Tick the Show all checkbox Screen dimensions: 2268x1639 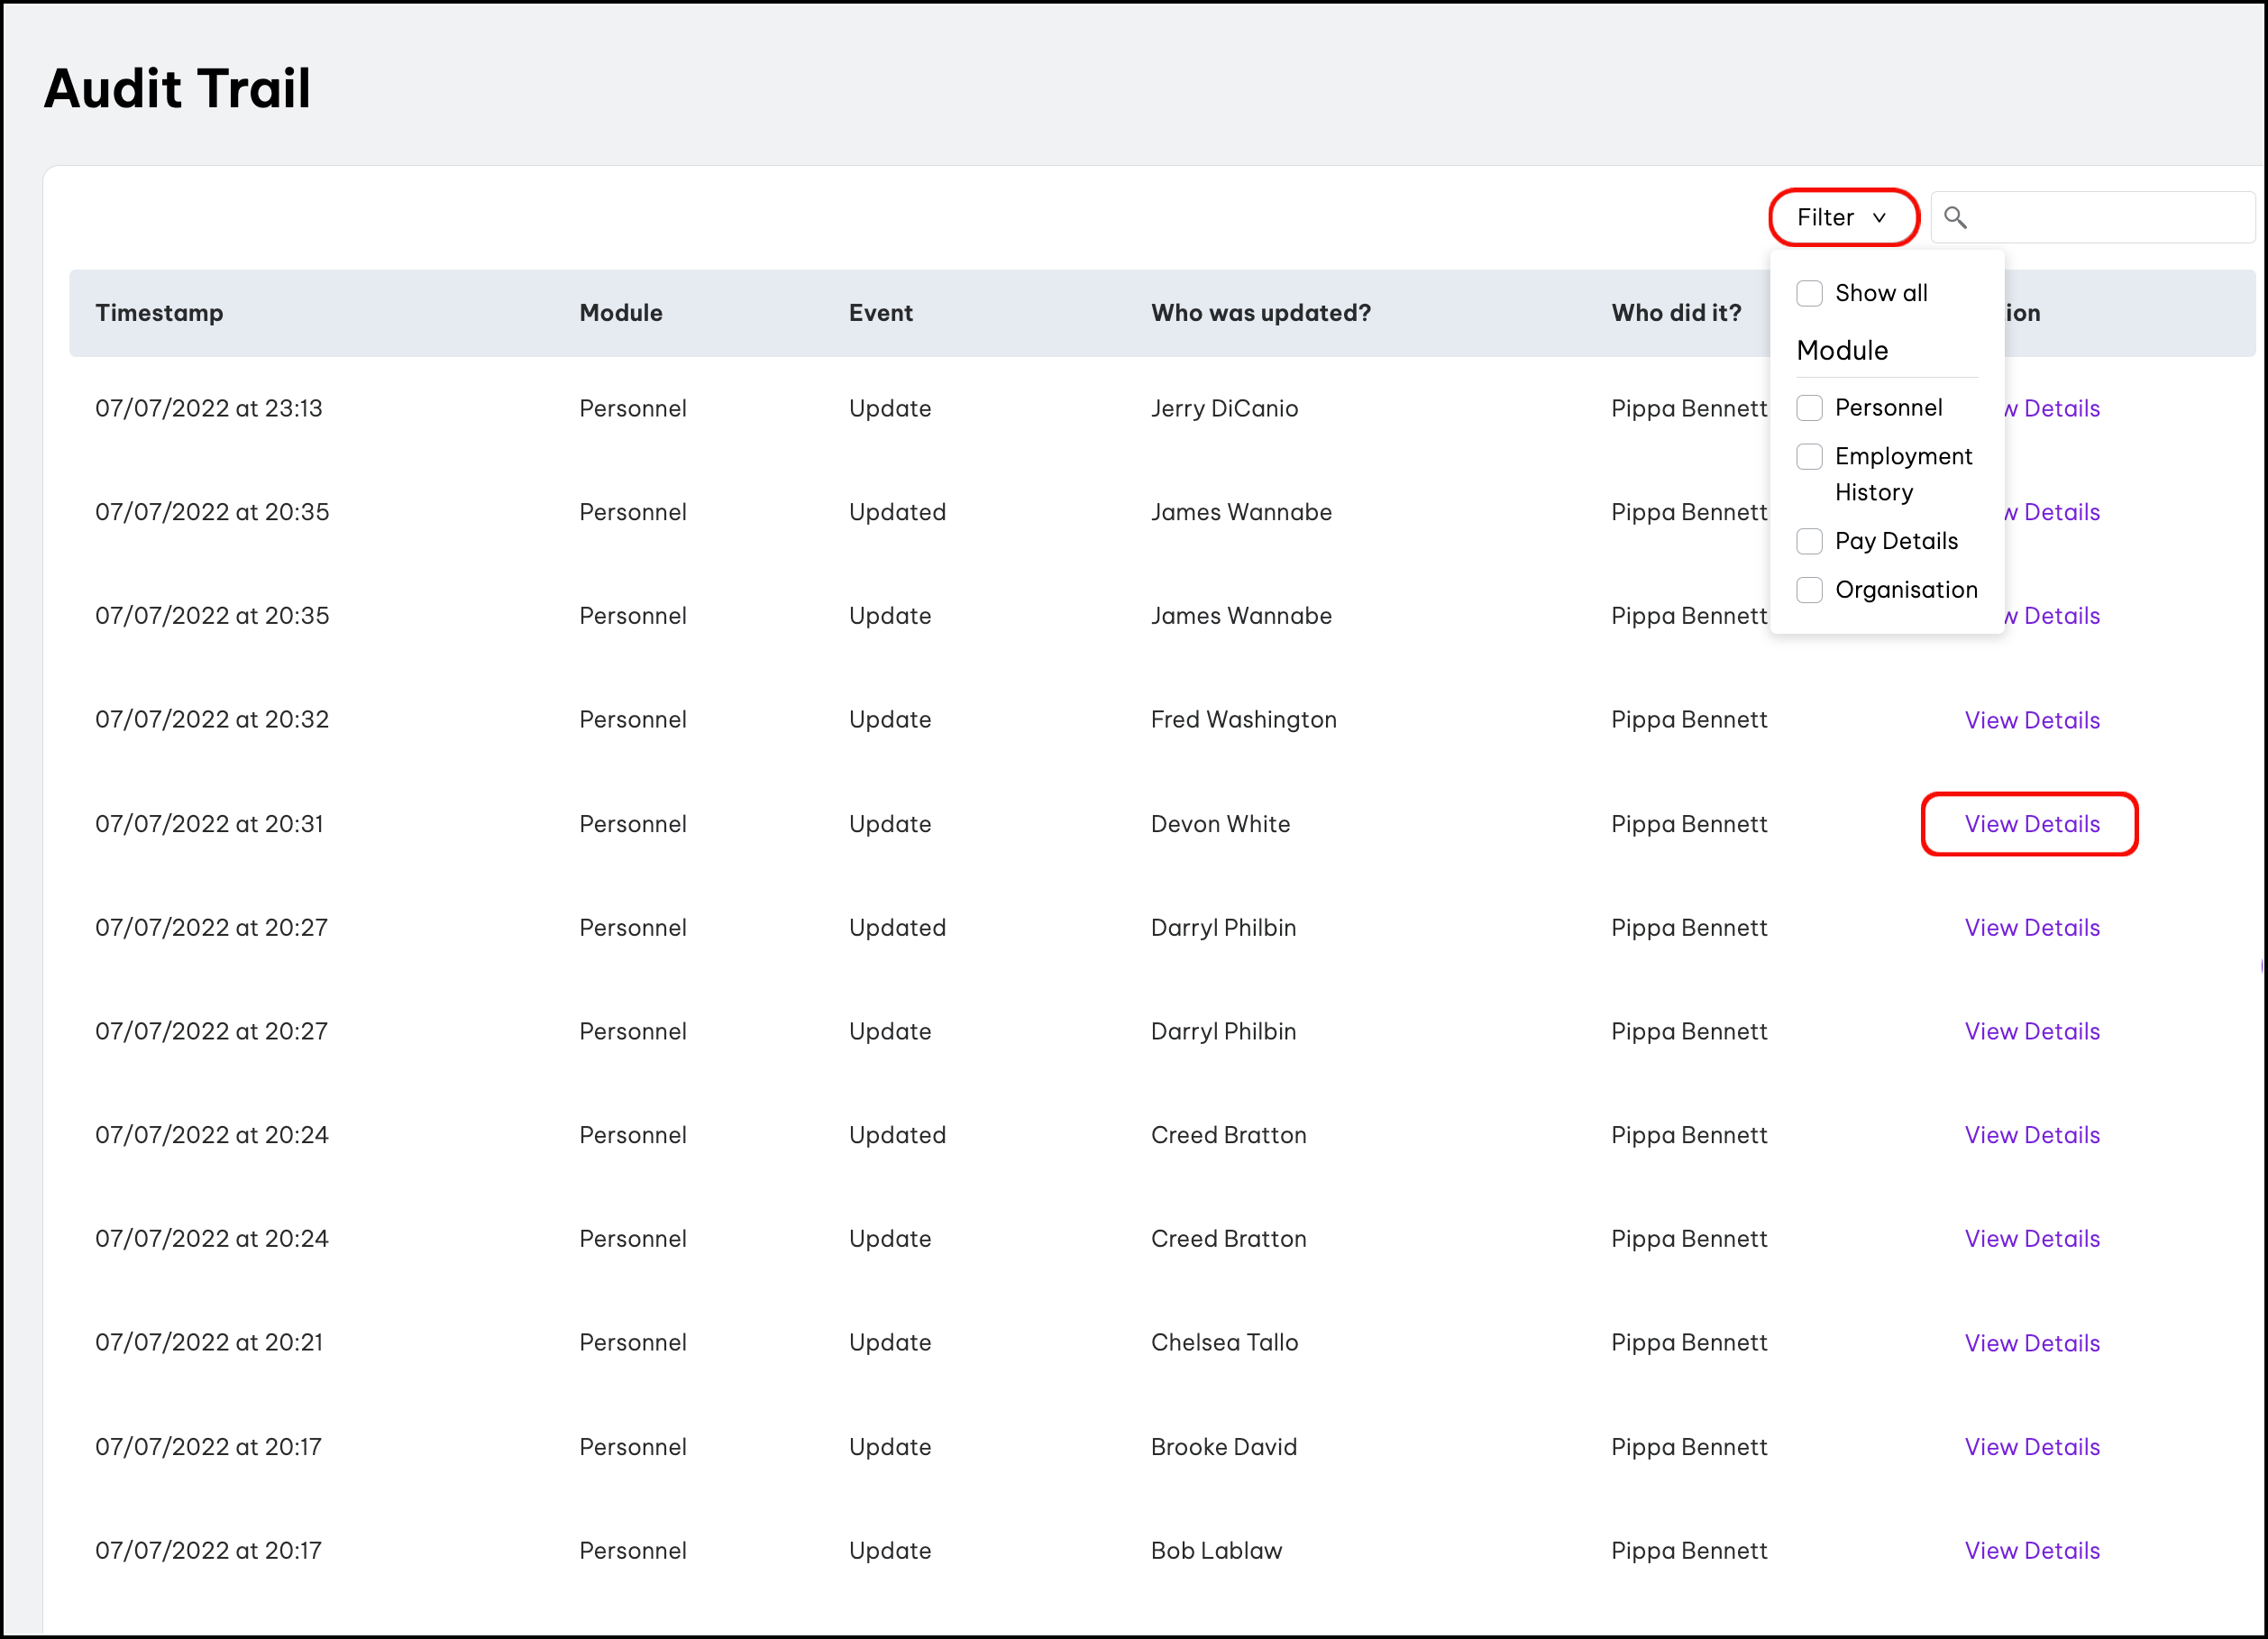pos(1809,293)
